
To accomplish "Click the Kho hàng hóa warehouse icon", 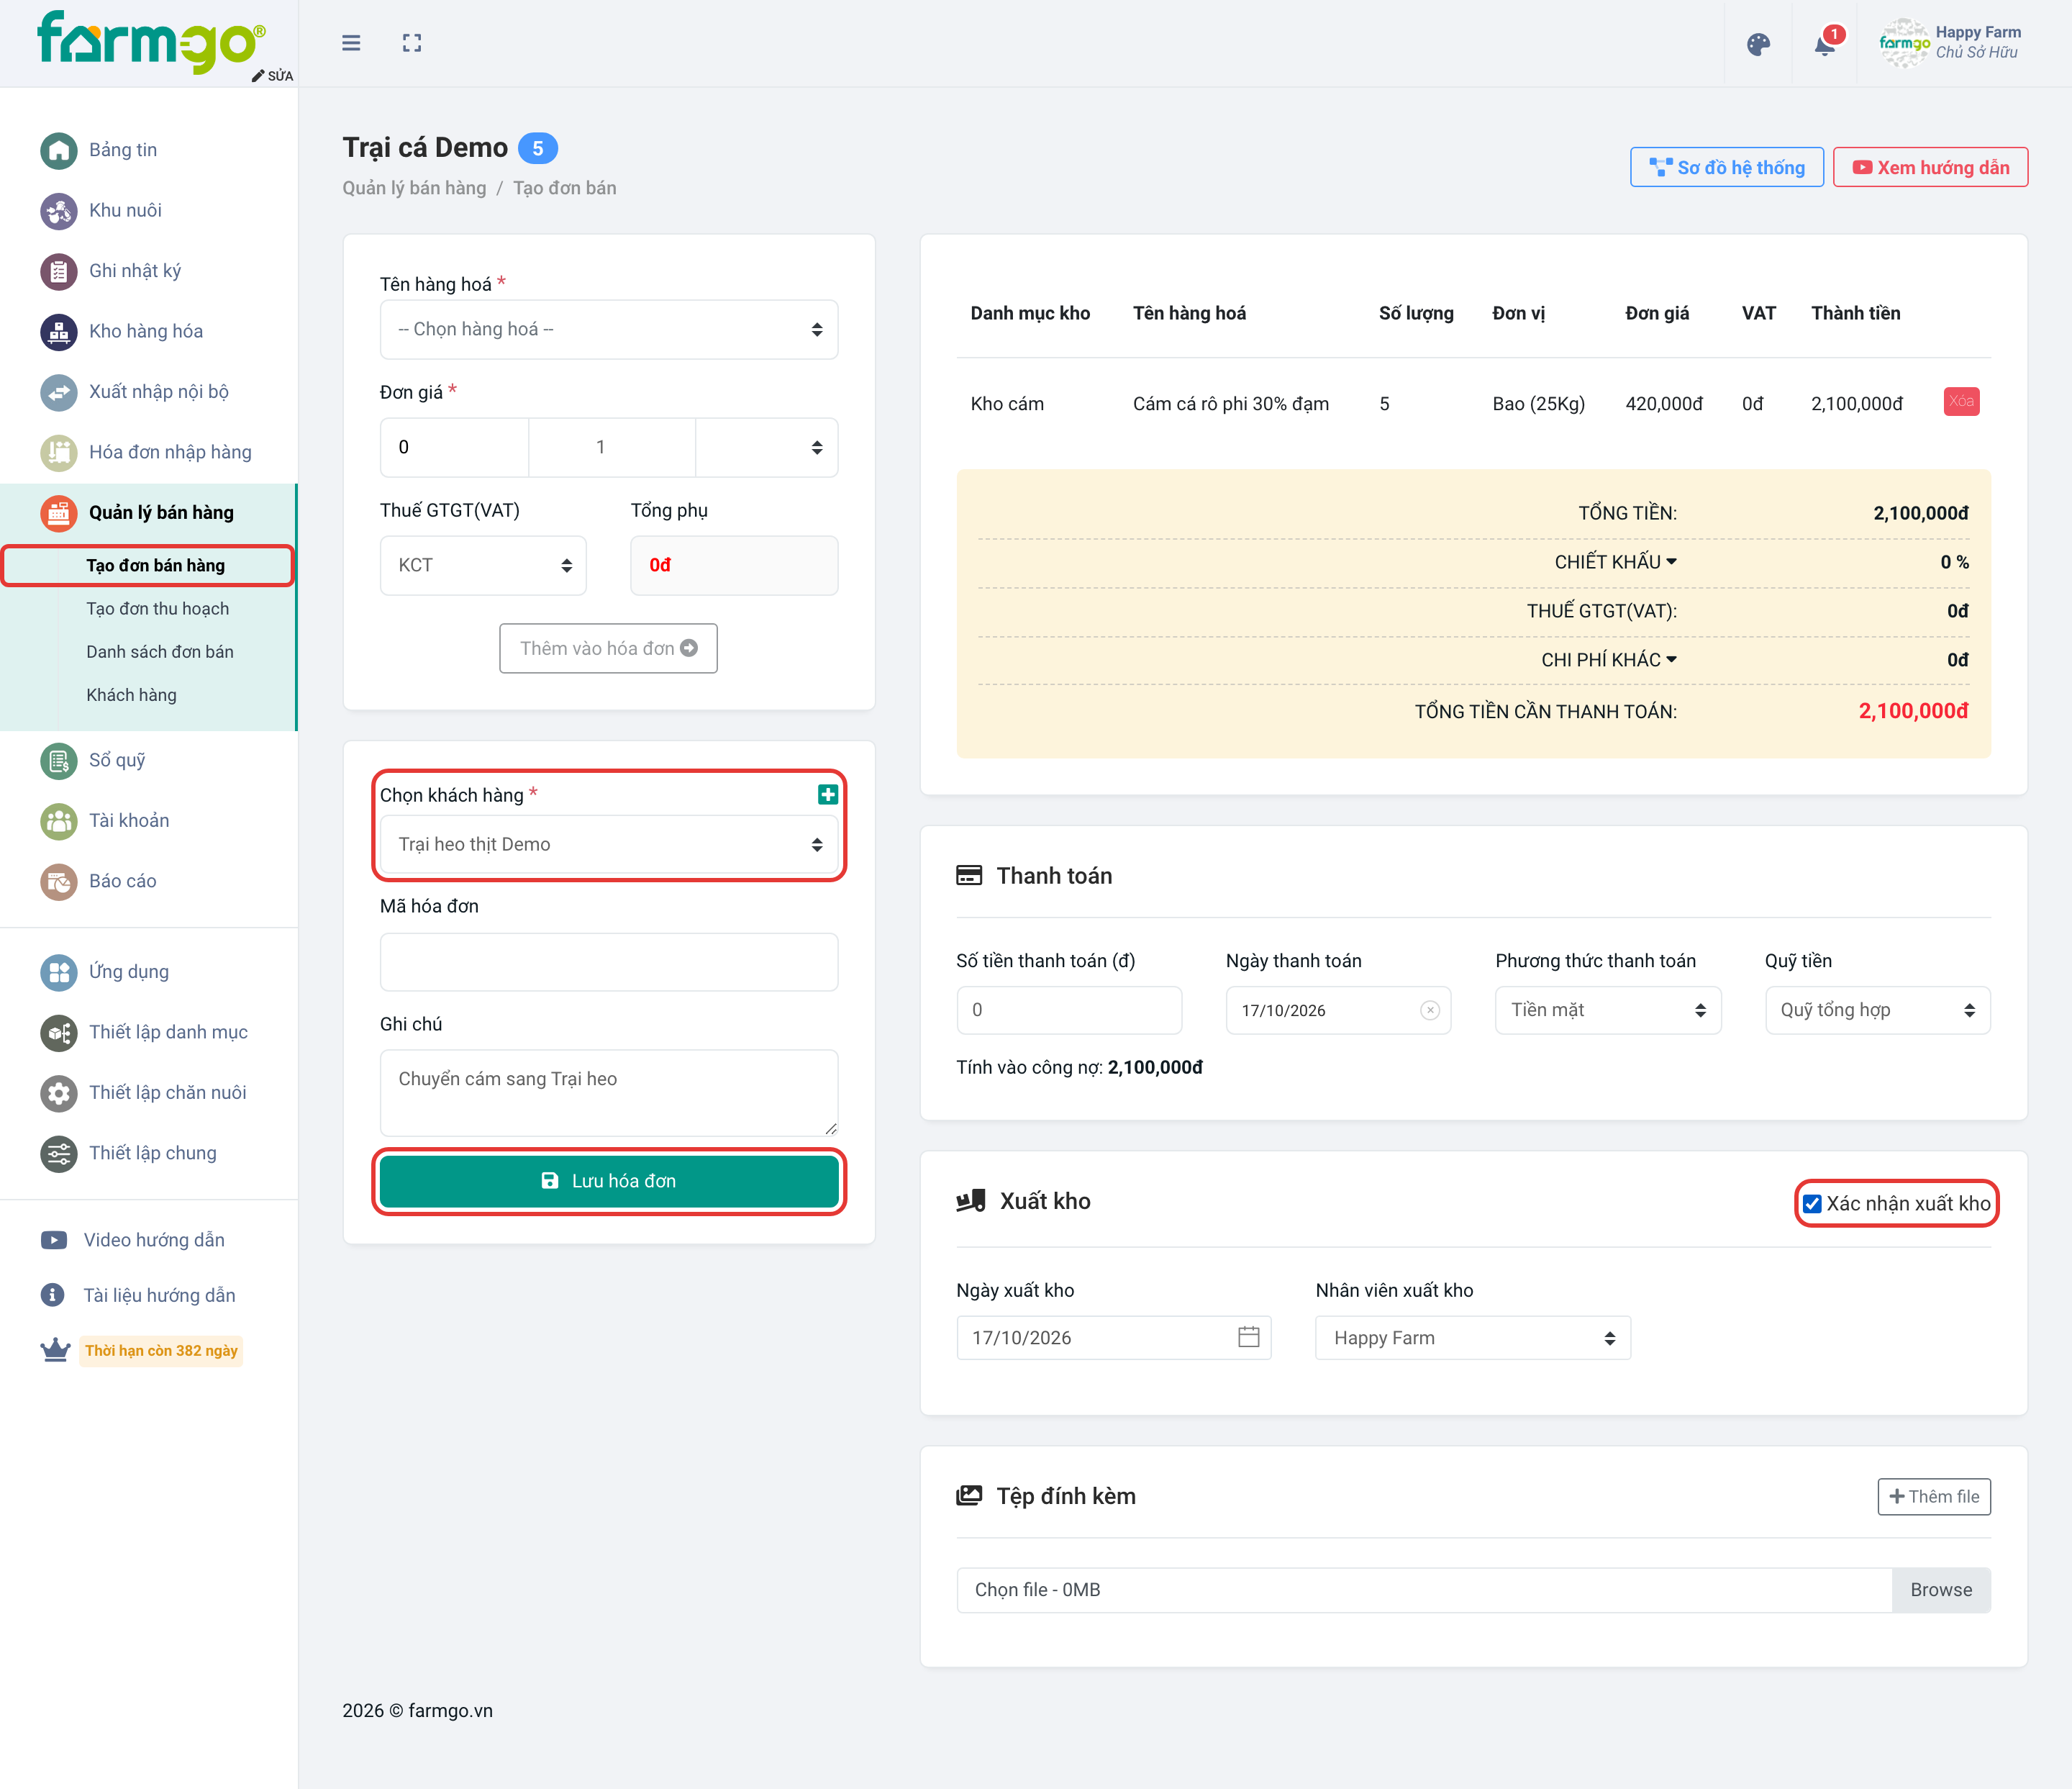I will coord(59,332).
